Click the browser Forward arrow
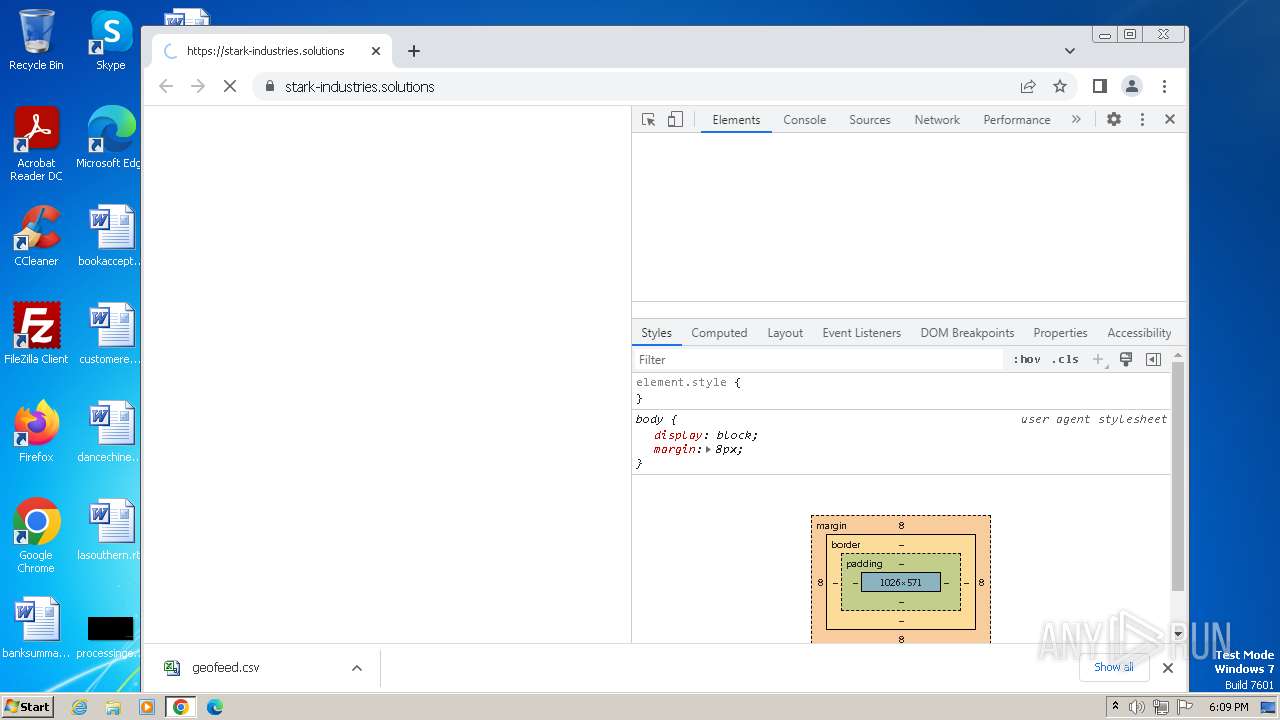Screen dimensions: 1280x720 pyautogui.click(x=198, y=87)
